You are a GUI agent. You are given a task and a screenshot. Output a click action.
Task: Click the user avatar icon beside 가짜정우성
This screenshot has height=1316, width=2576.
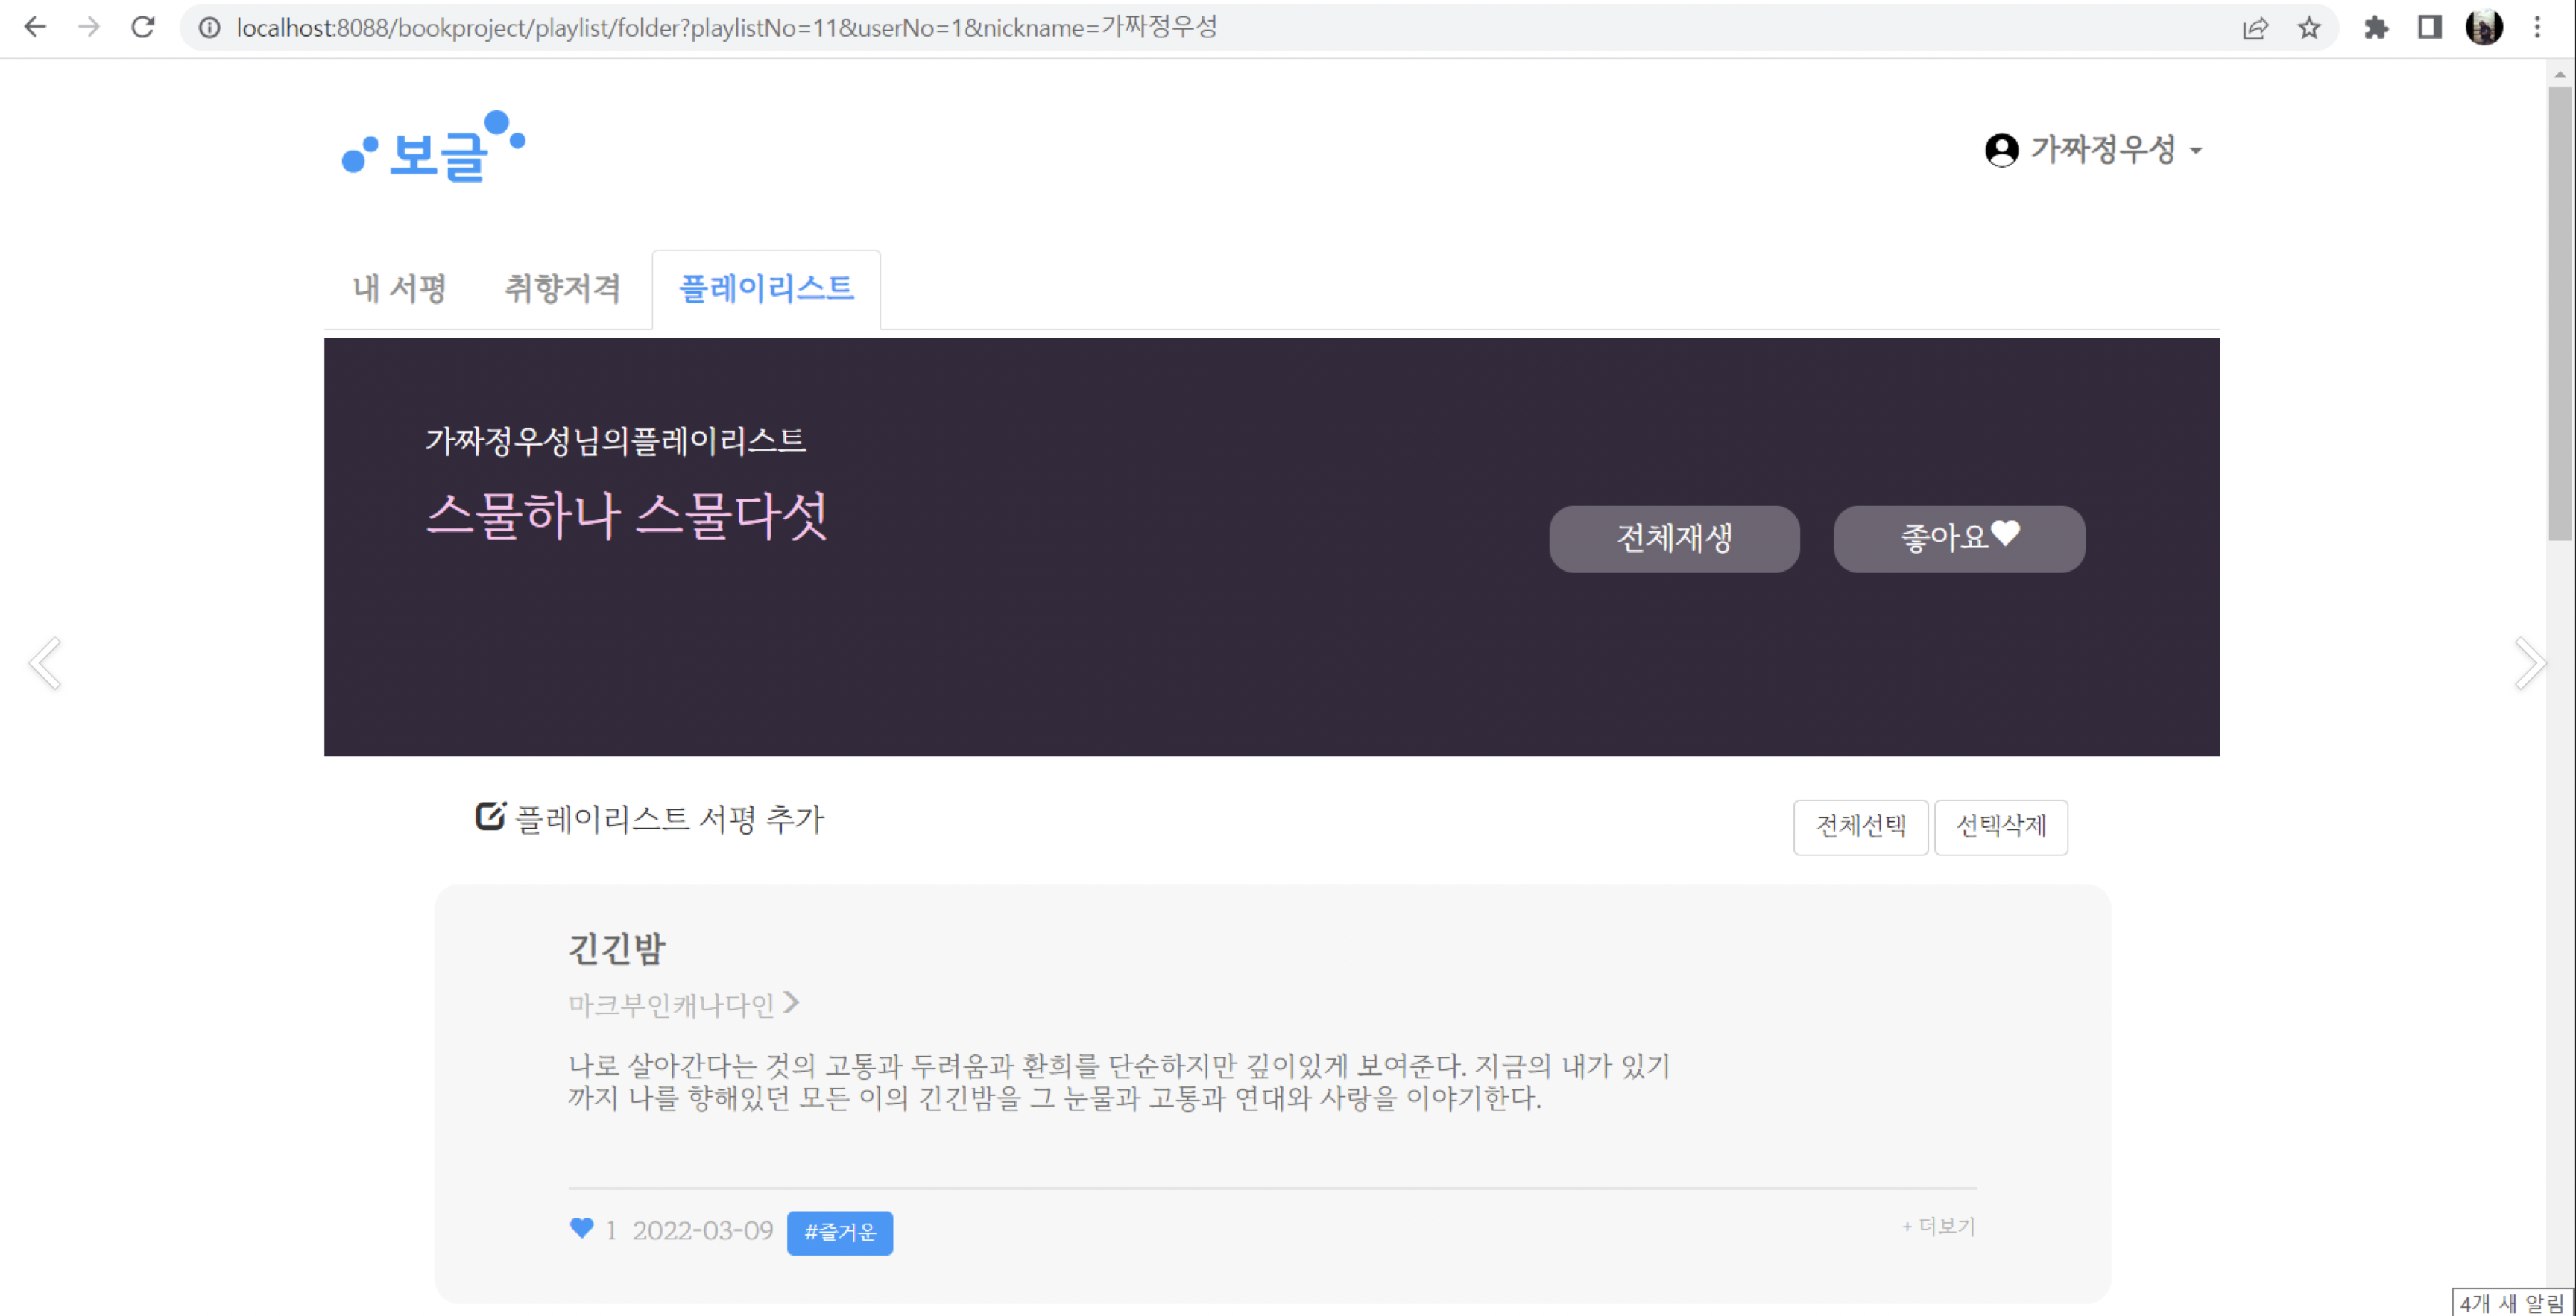[2002, 150]
